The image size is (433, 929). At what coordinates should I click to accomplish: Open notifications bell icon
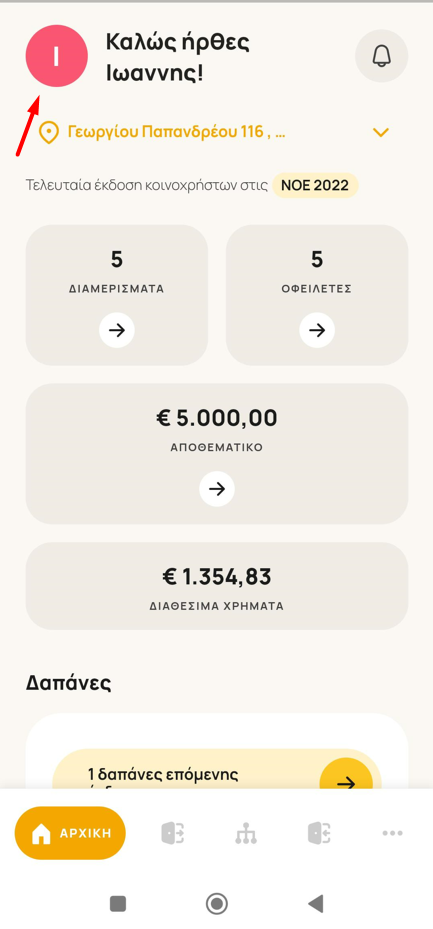(381, 56)
